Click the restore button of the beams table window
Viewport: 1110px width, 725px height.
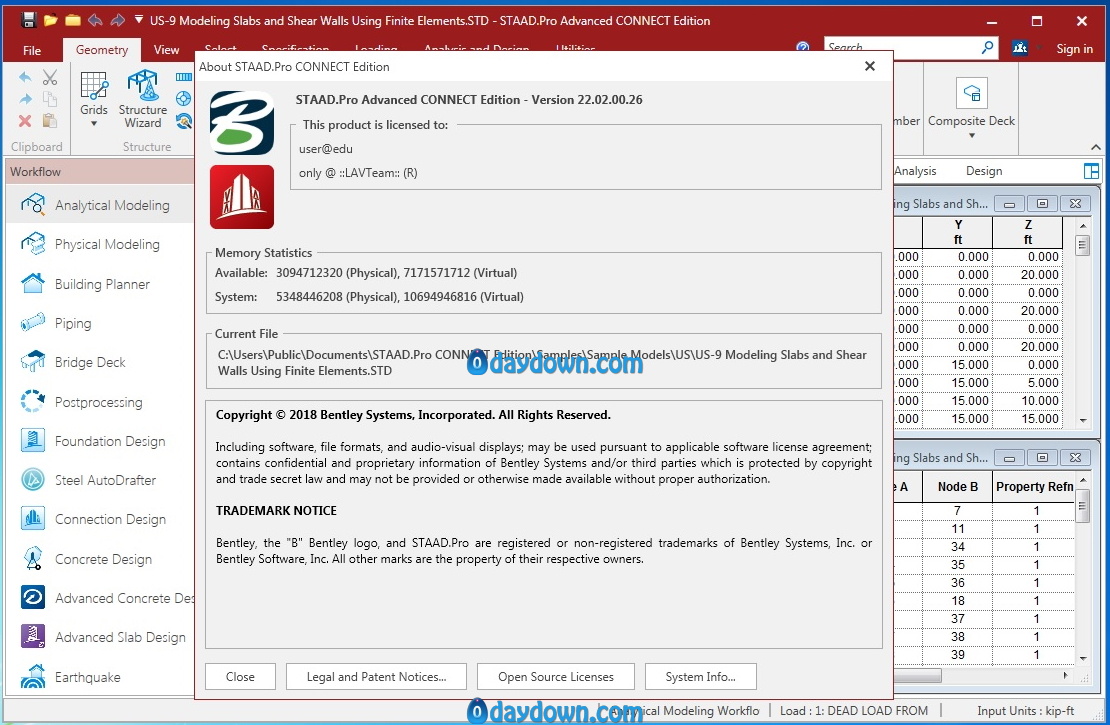(1042, 458)
